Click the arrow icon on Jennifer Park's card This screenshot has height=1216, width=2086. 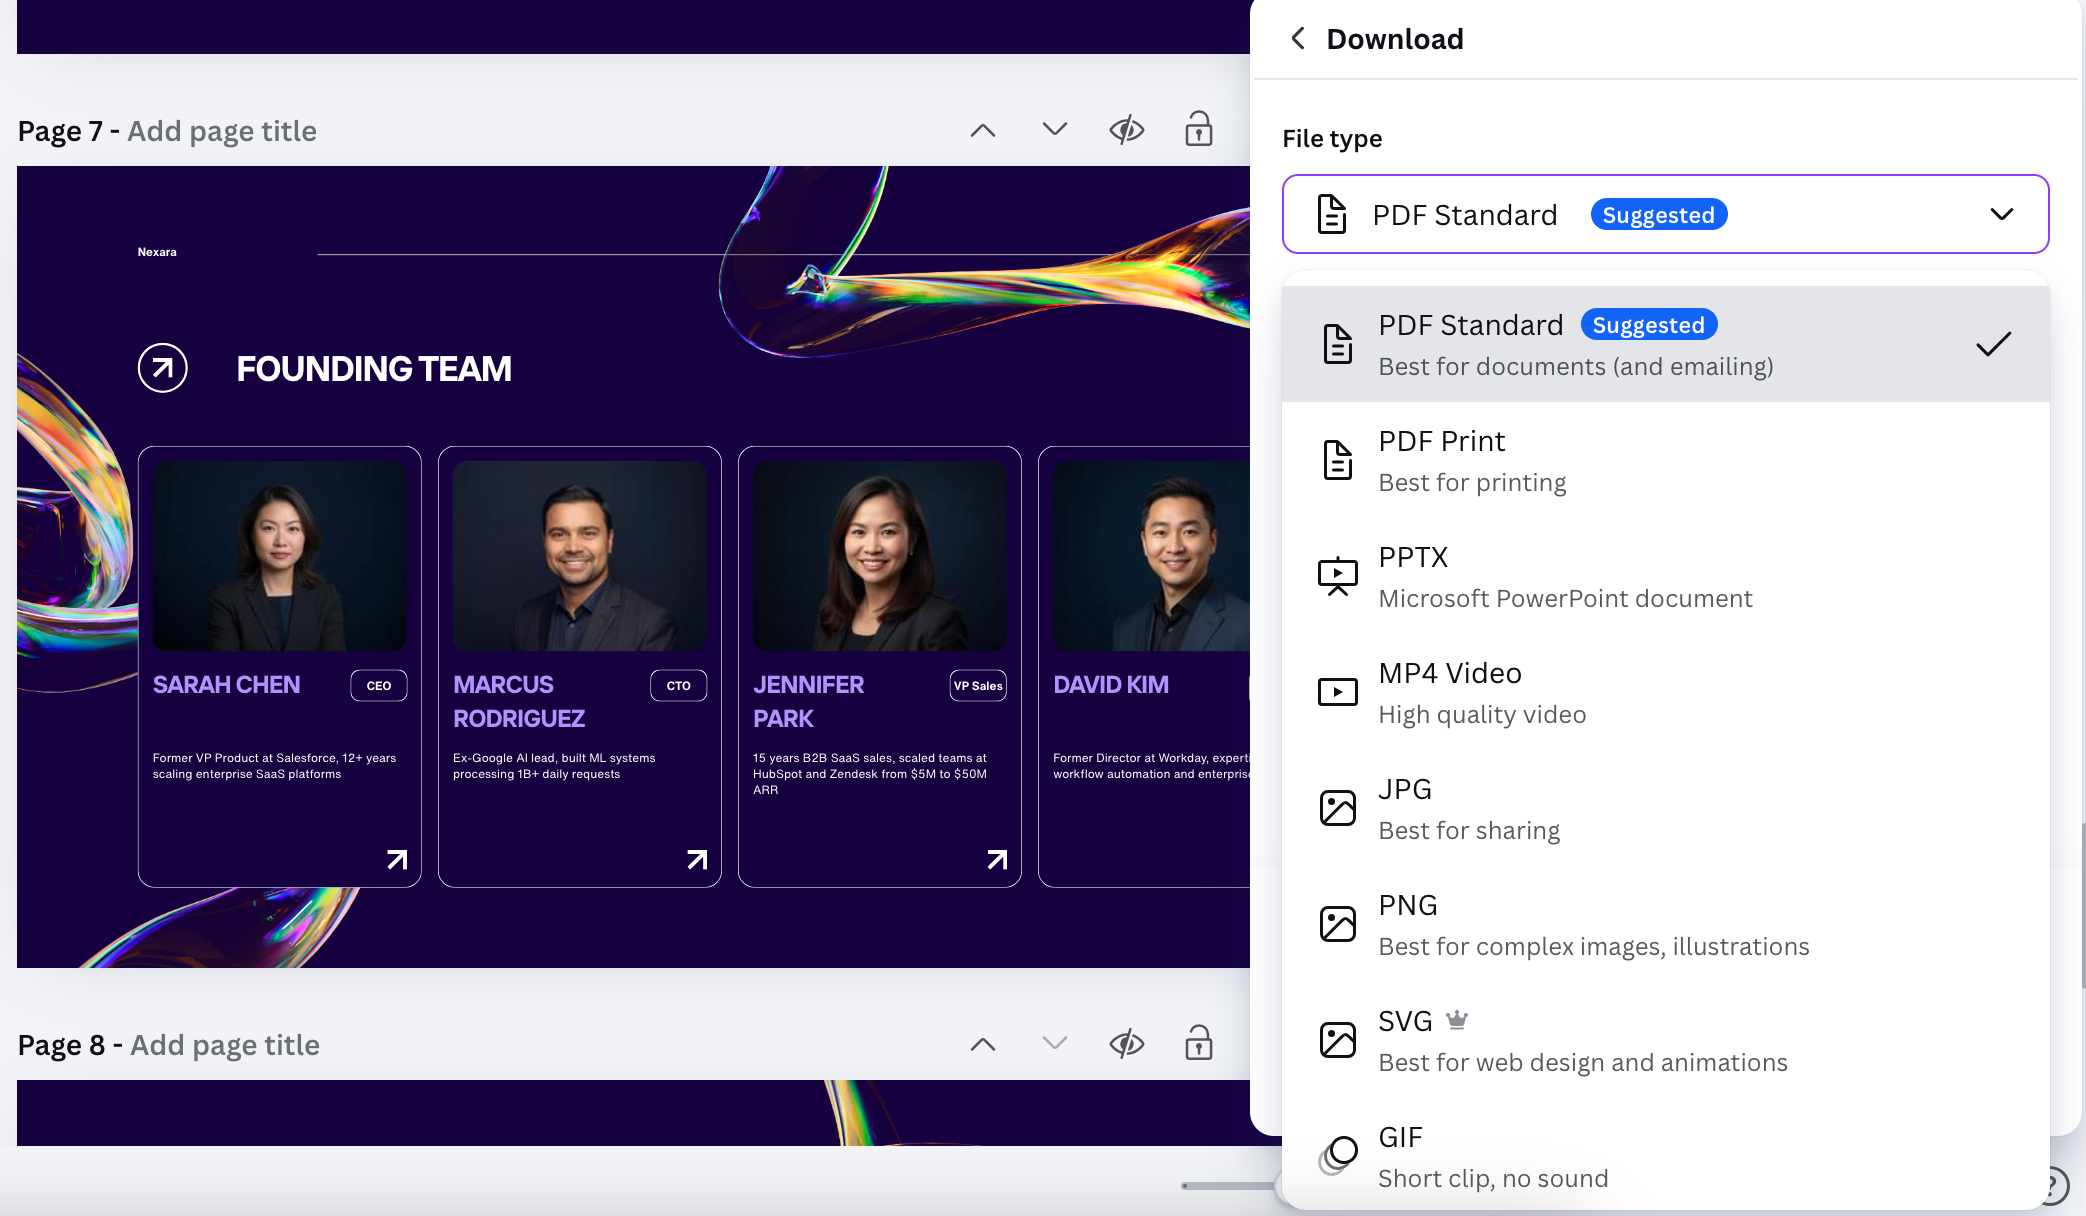[997, 859]
